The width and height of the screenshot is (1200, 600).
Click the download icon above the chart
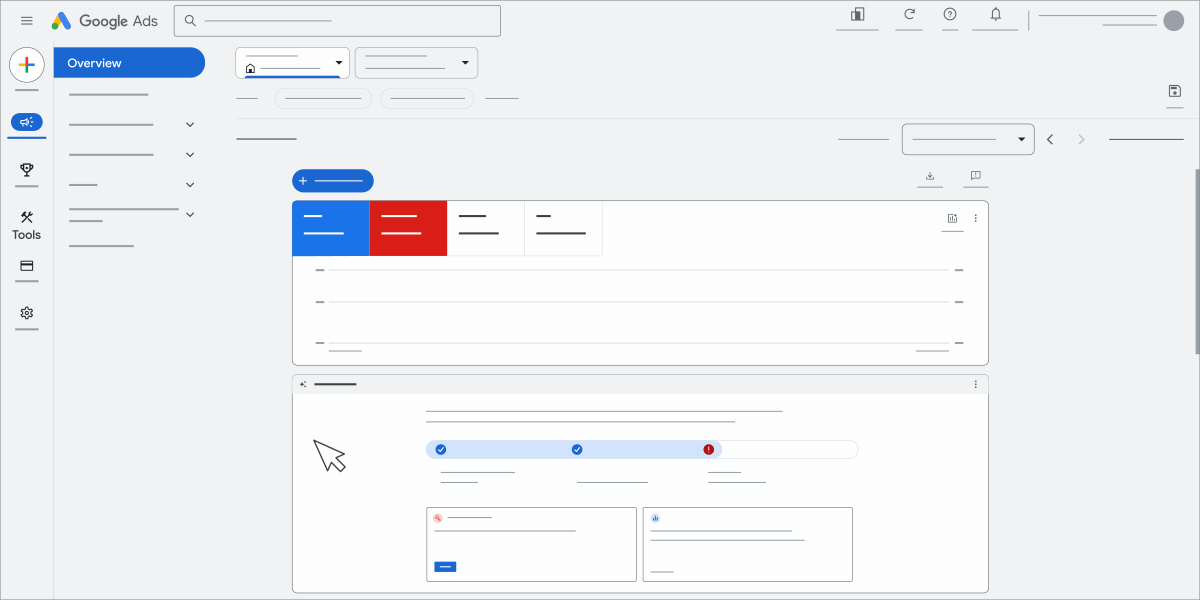click(x=929, y=176)
